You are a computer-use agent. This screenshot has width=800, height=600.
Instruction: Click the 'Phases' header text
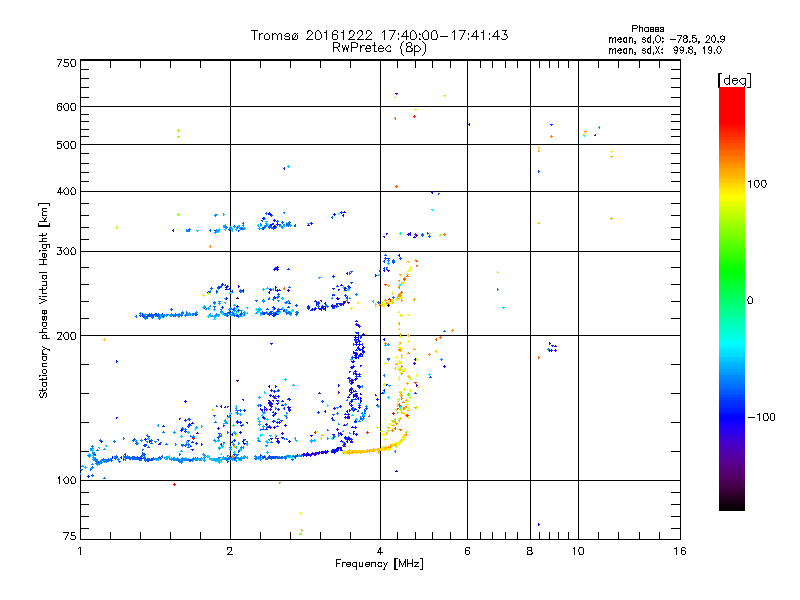click(x=647, y=29)
